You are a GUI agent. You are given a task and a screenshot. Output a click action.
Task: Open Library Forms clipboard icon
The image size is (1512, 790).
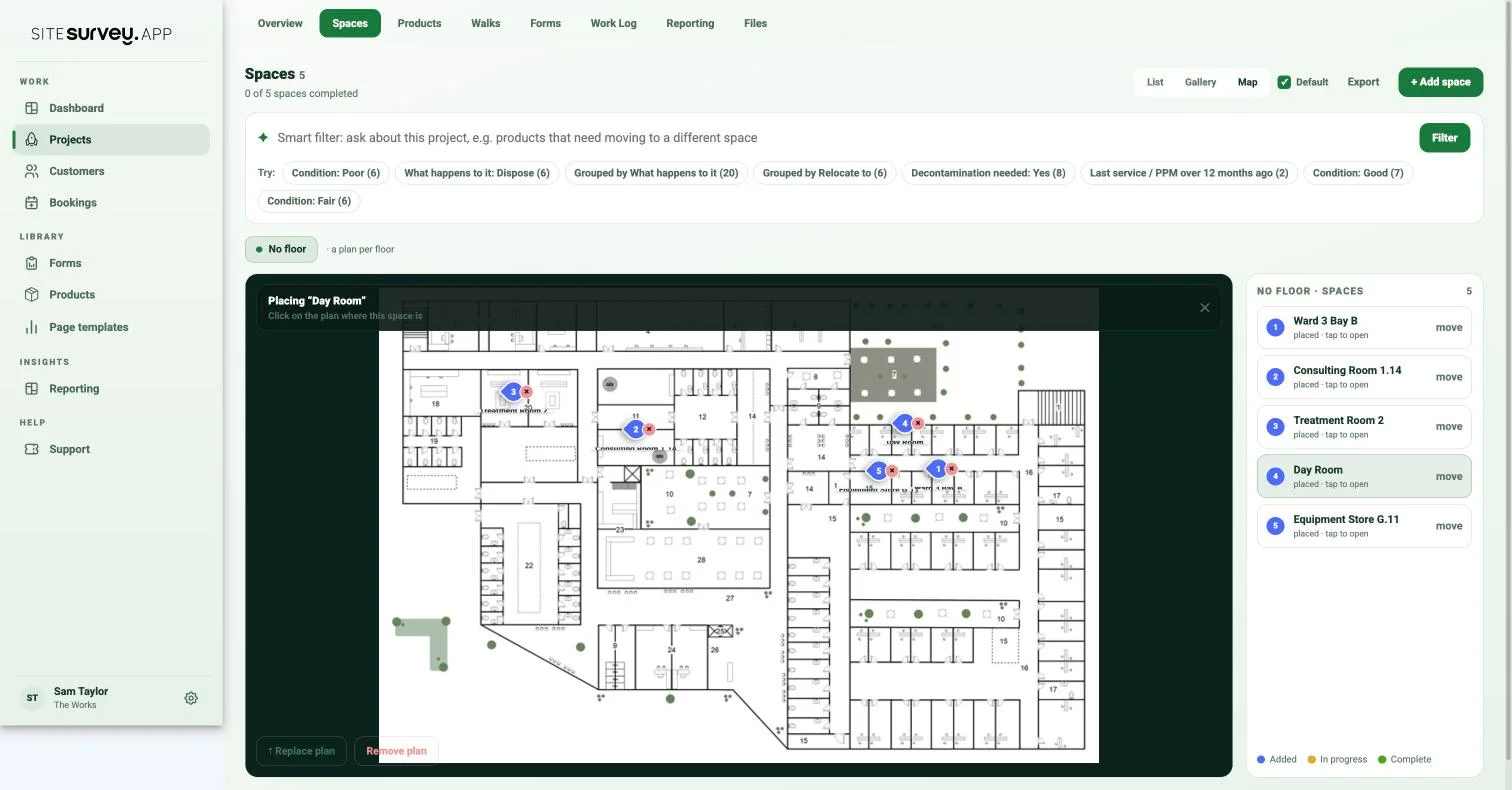31,263
